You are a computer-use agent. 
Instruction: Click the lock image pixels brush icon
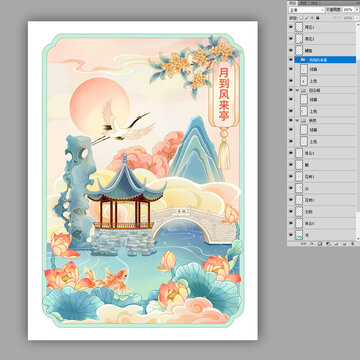click(307, 18)
